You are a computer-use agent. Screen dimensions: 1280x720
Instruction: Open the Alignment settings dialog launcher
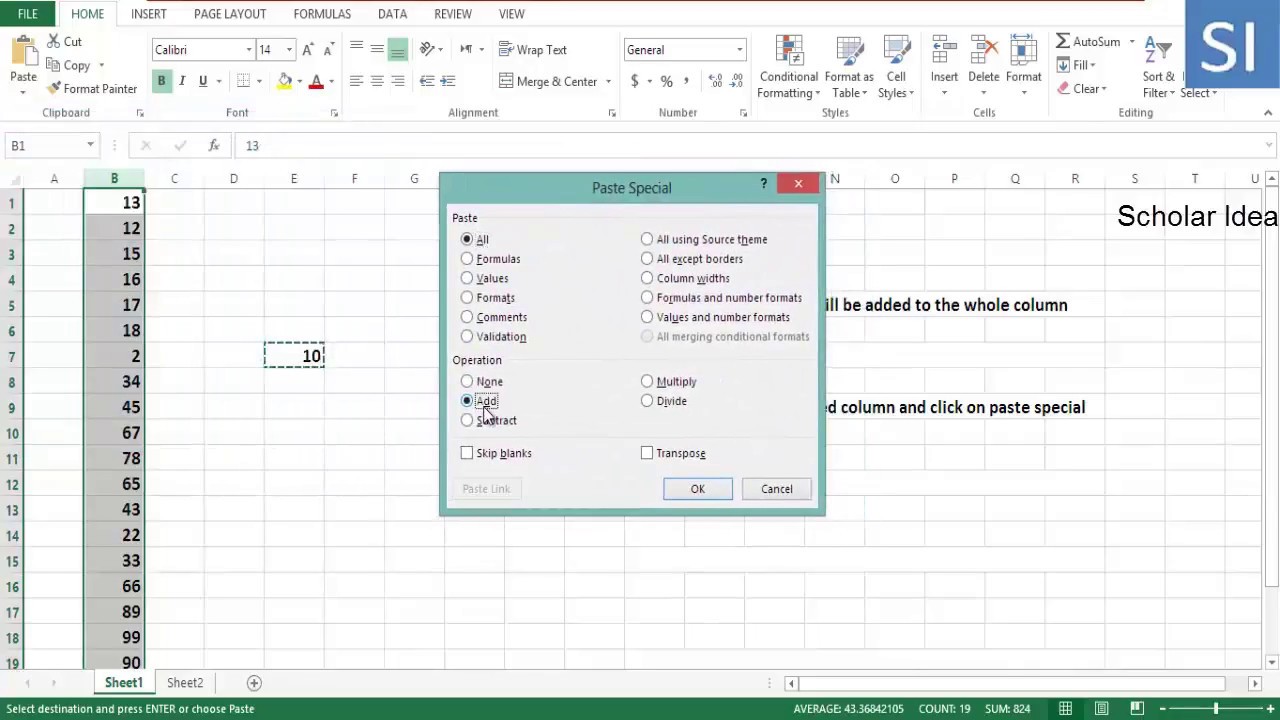[612, 113]
